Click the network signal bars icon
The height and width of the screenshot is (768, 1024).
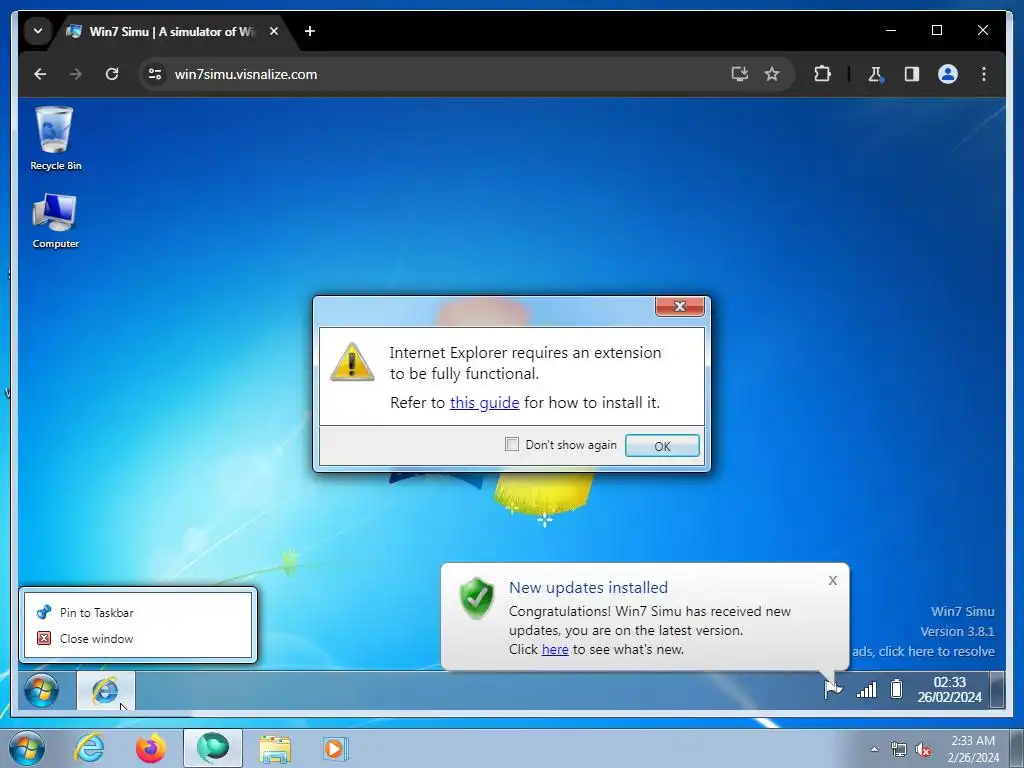pos(866,690)
